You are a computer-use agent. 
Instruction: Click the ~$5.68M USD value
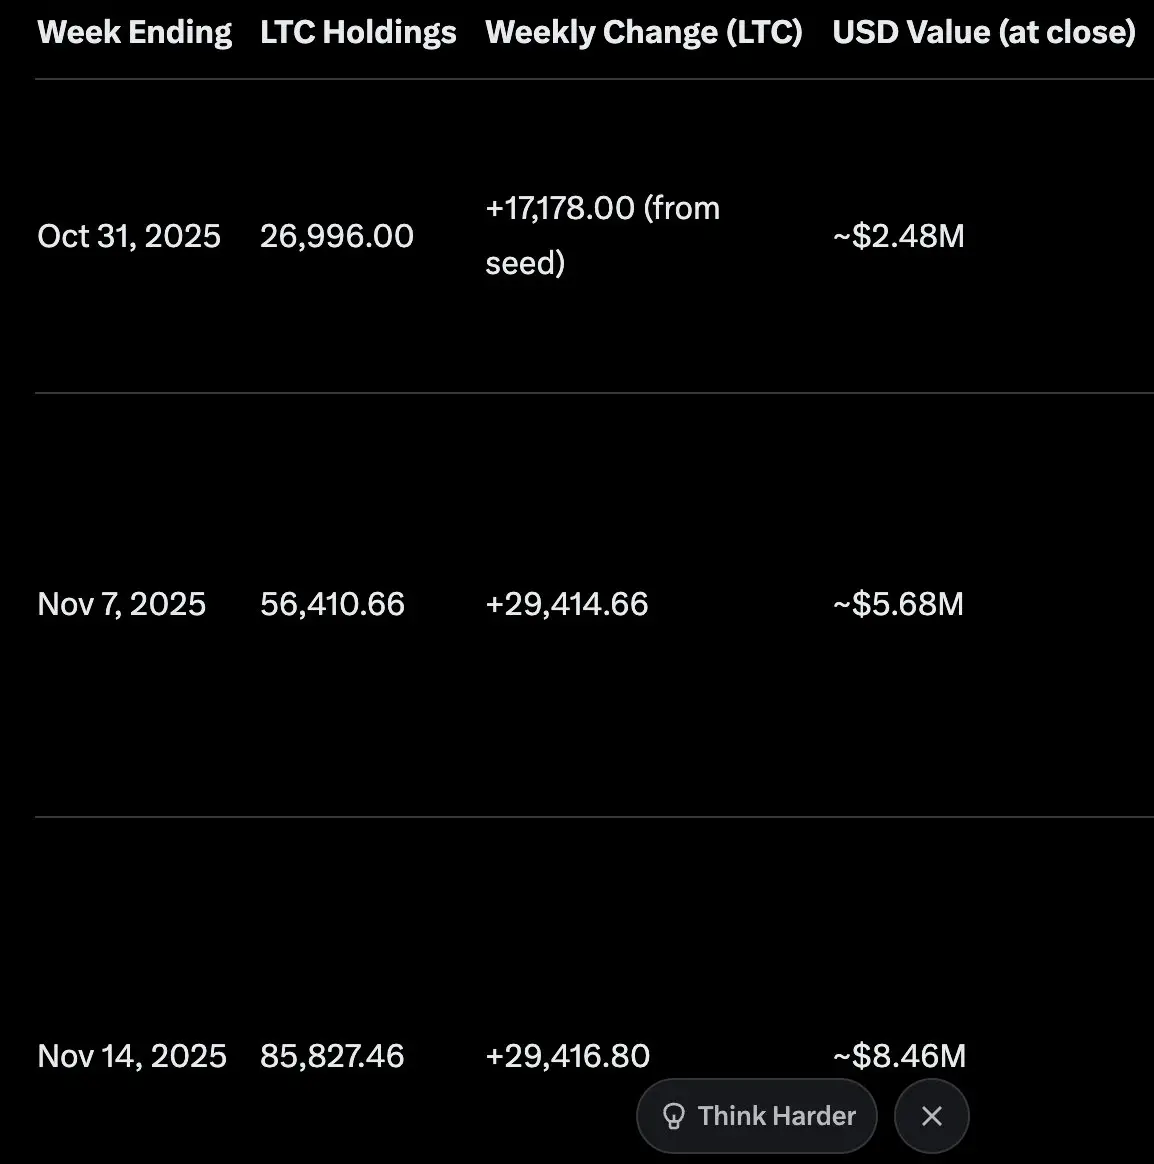[x=898, y=604]
